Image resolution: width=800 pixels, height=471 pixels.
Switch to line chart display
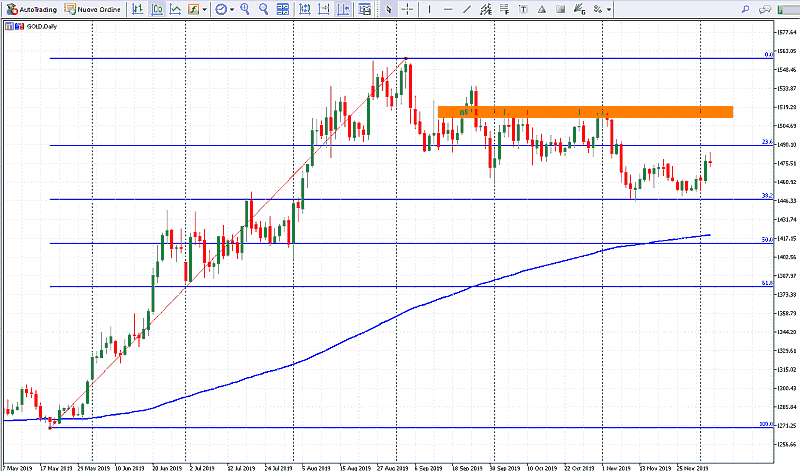coord(176,9)
